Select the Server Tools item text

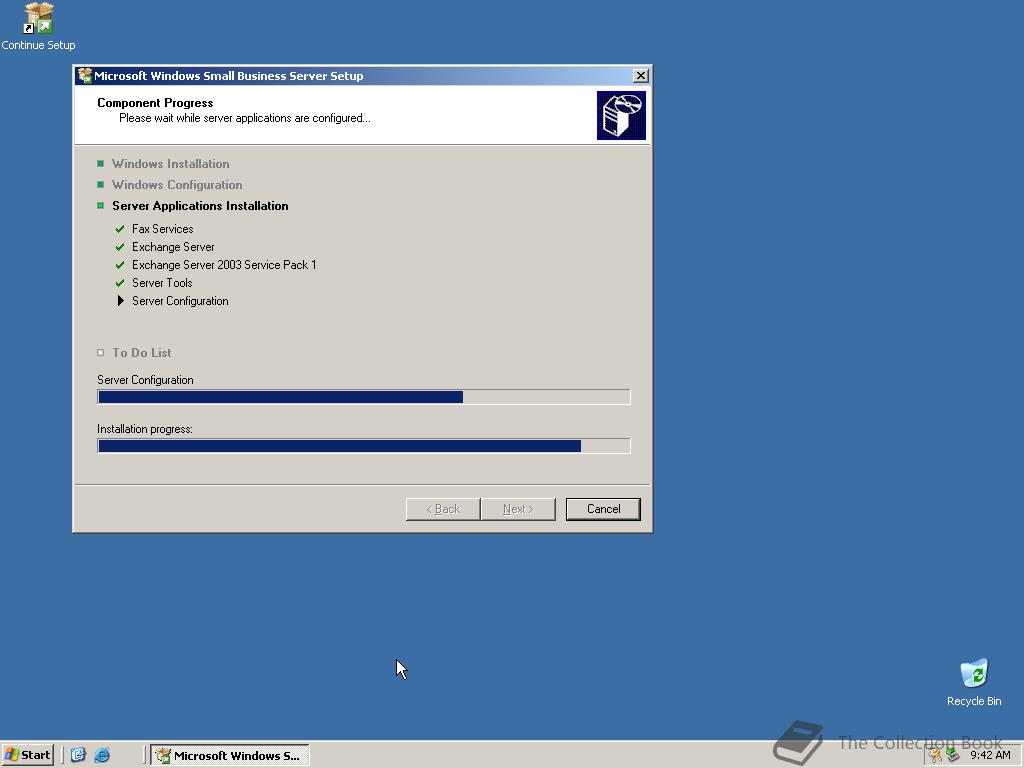point(162,283)
